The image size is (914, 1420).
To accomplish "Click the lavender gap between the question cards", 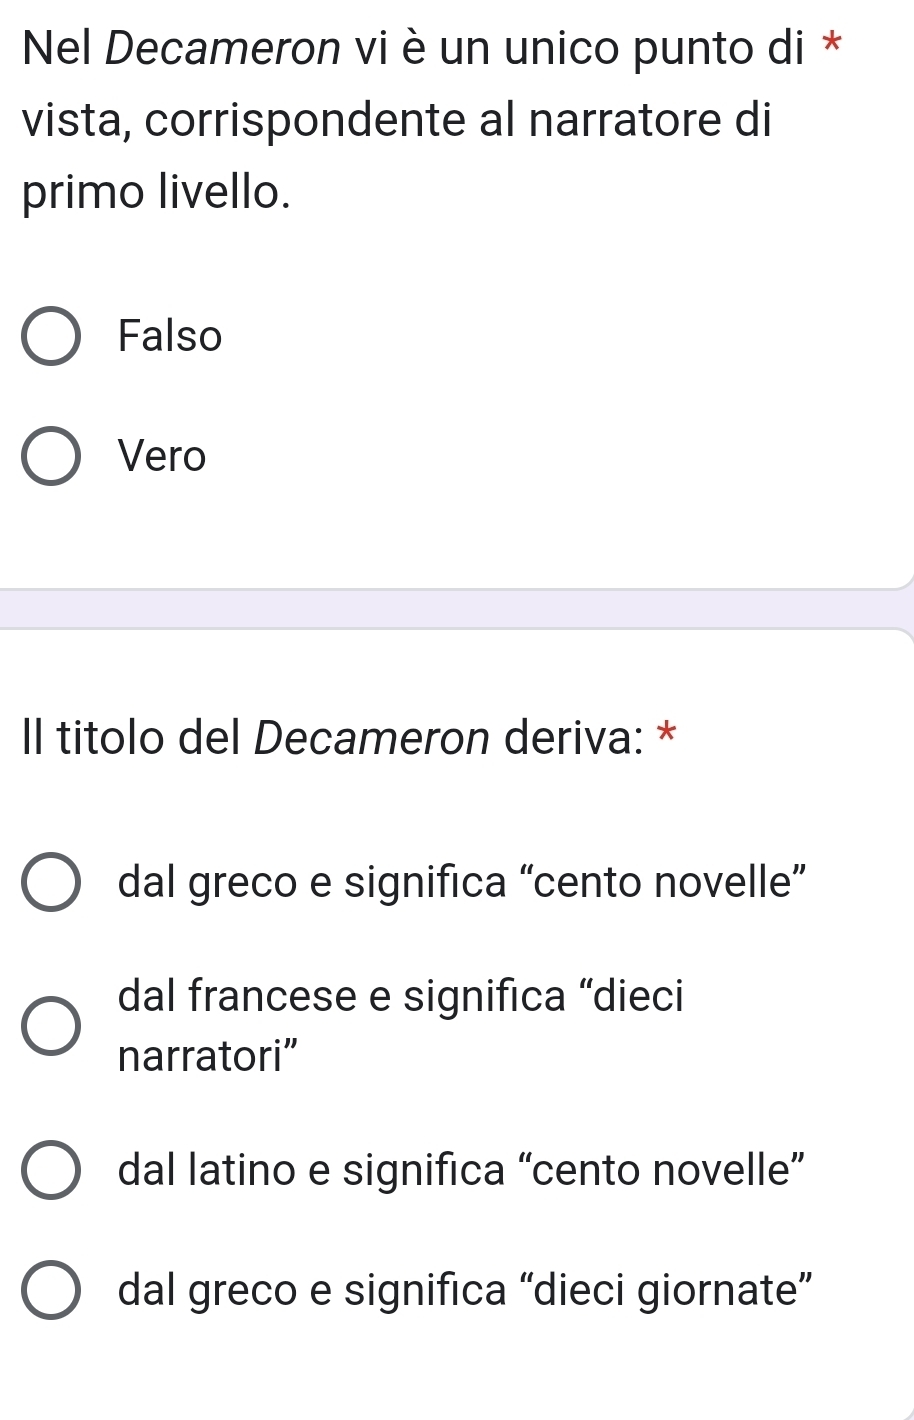I will pos(457,609).
